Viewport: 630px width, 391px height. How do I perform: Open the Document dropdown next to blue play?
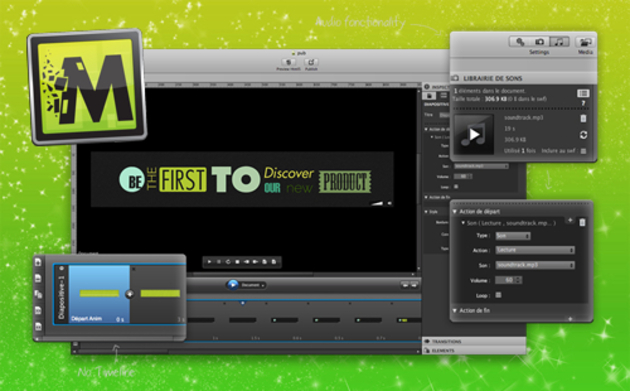(253, 285)
